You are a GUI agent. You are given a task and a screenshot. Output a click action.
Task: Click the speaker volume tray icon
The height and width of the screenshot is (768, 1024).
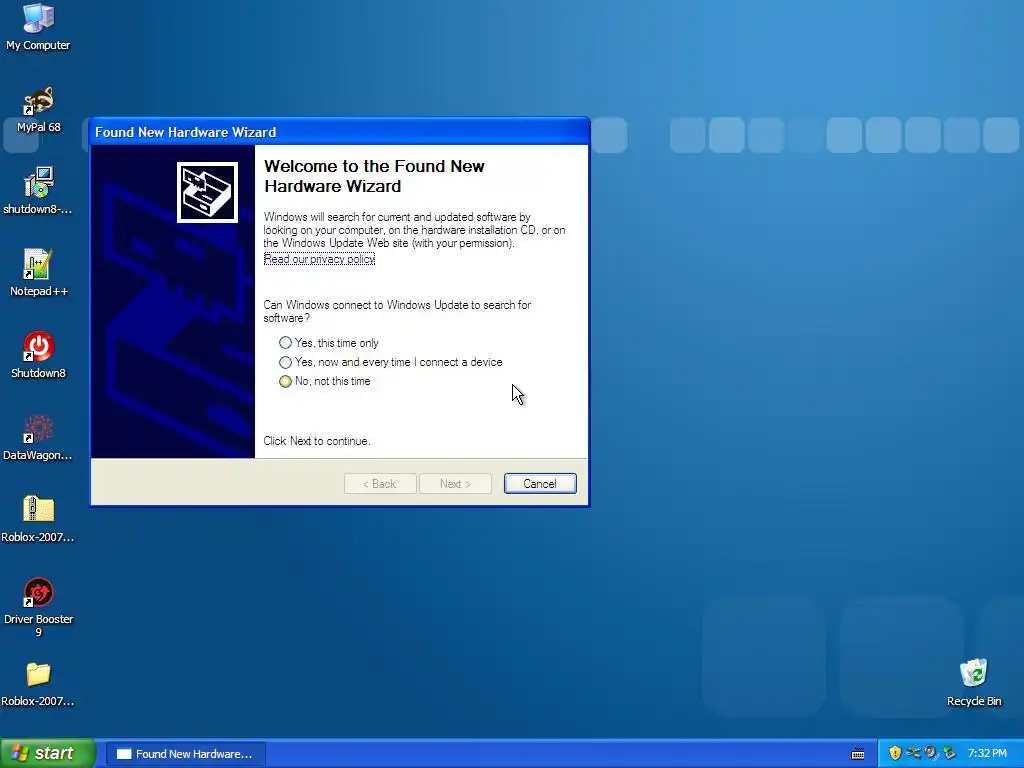pyautogui.click(x=931, y=753)
